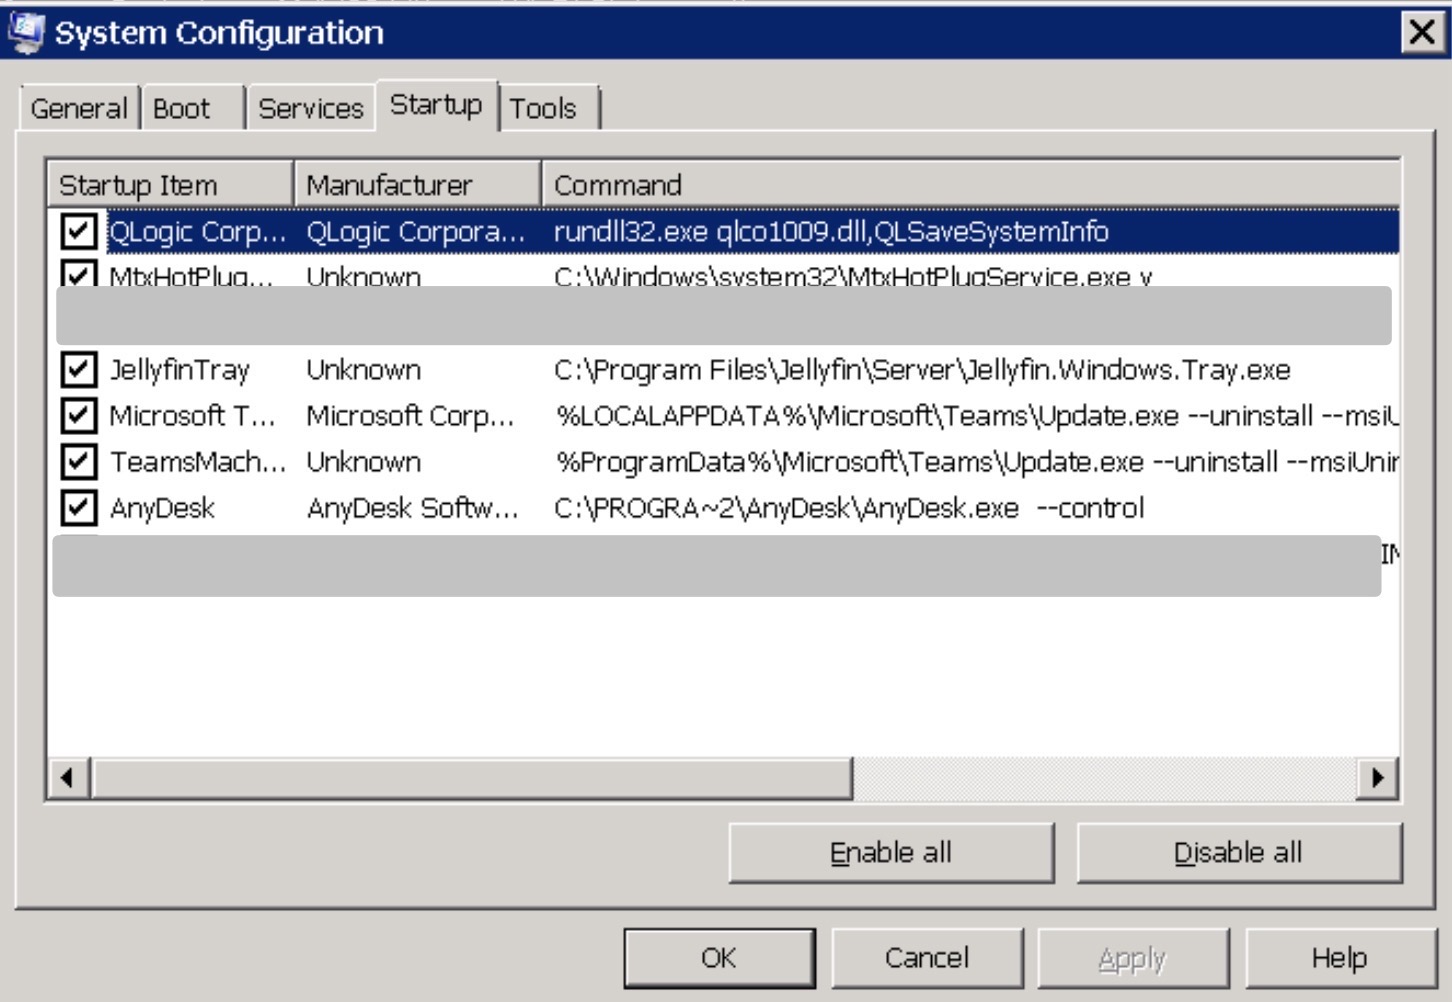Toggle the TeamsMachine startup checkbox

(x=78, y=462)
